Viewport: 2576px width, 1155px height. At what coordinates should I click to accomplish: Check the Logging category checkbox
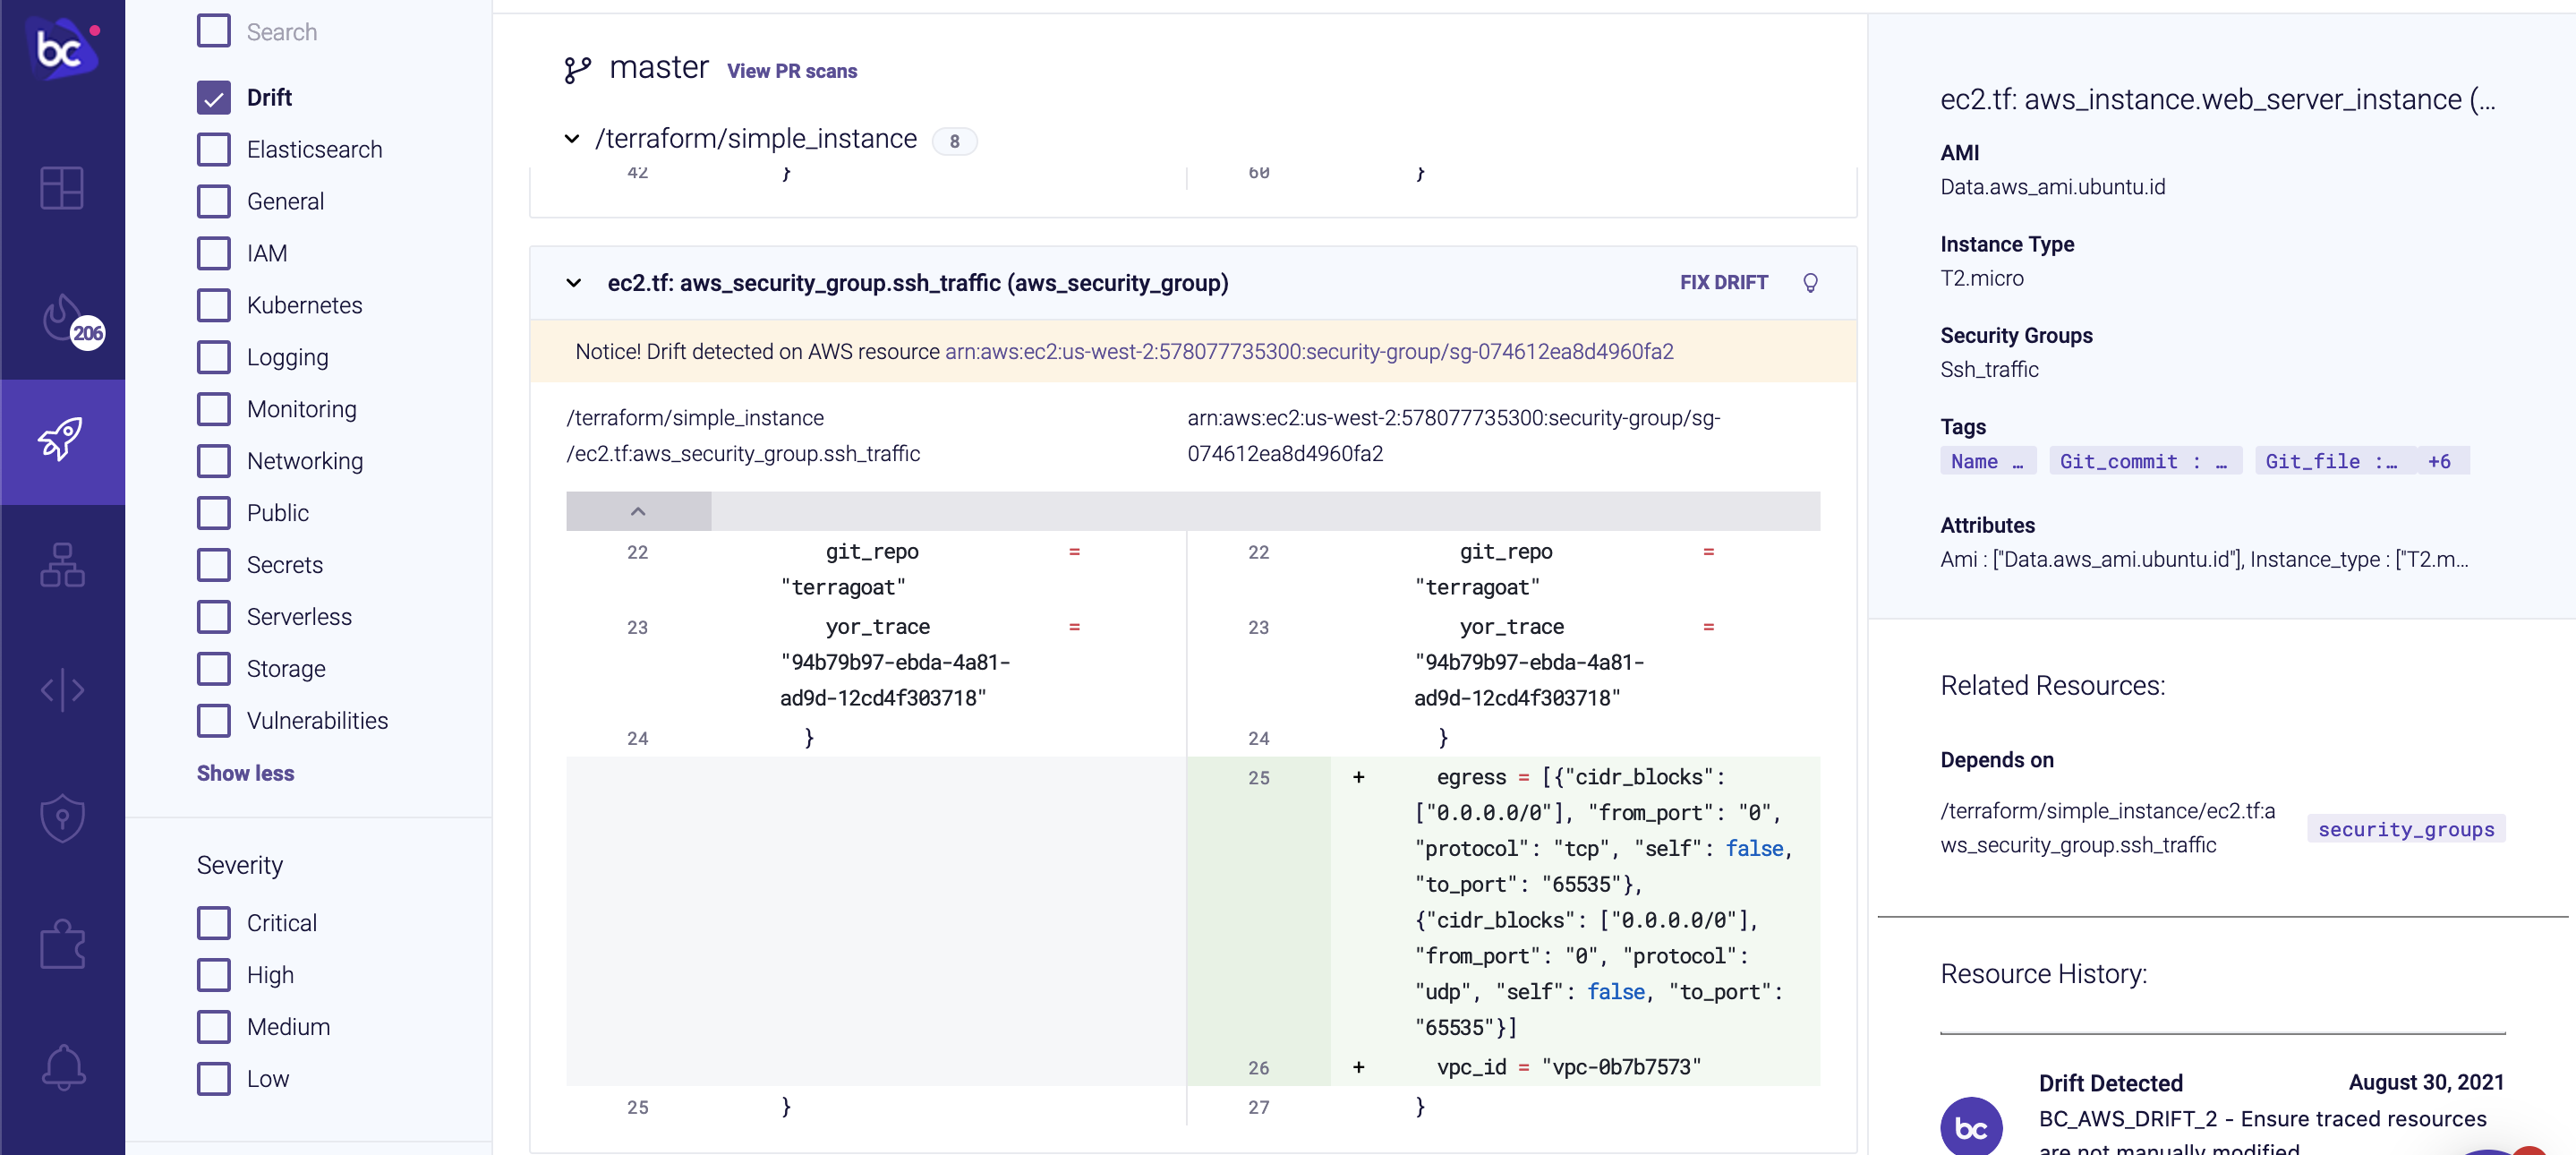[213, 358]
